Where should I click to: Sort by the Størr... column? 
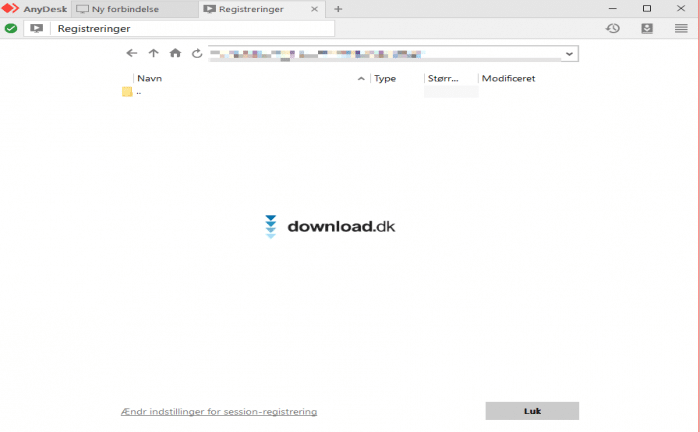(x=443, y=79)
